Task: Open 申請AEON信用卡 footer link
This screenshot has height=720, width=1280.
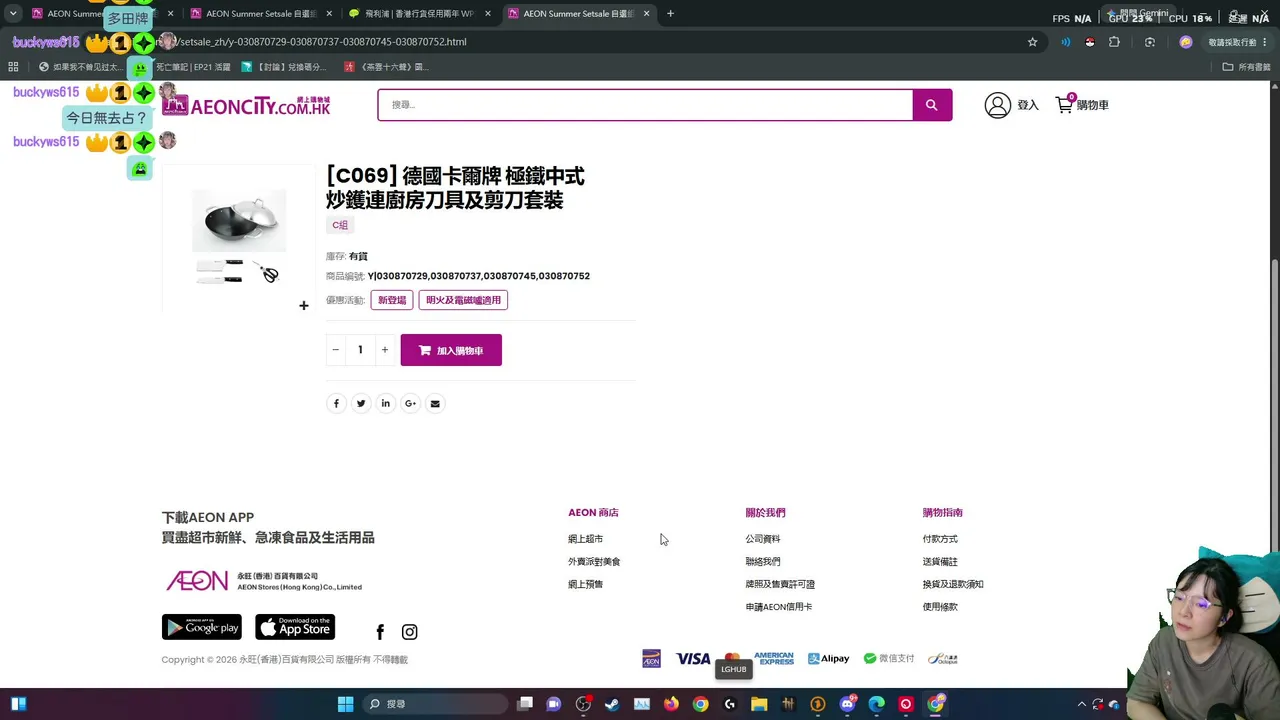Action: point(778,607)
